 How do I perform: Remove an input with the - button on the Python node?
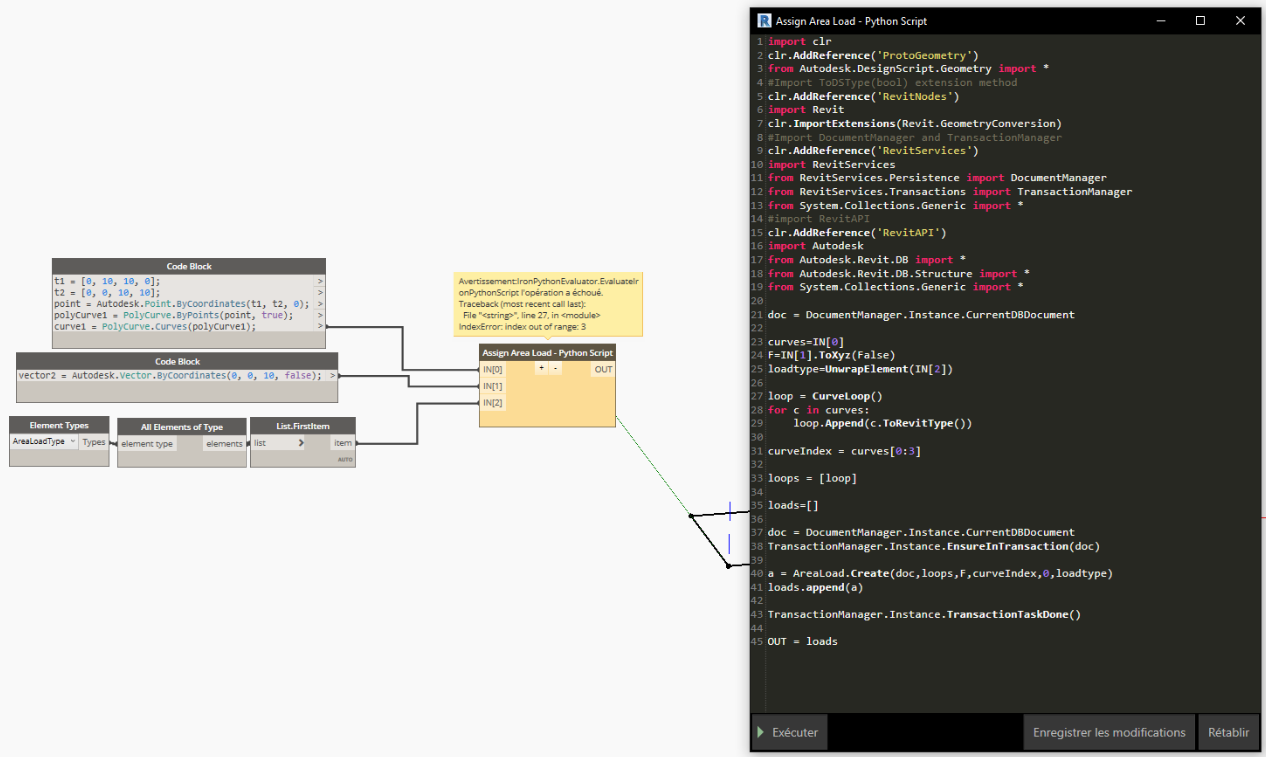(555, 368)
